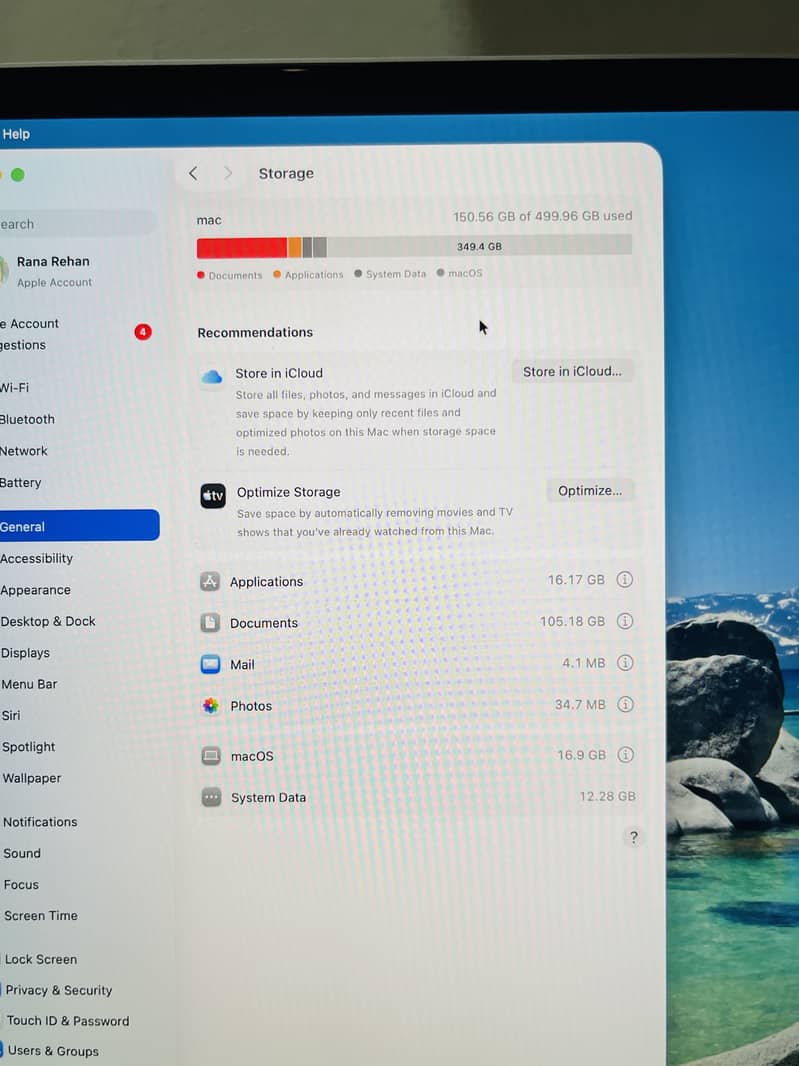799x1066 pixels.
Task: Click the 'mac' disk name
Action: click(x=209, y=220)
